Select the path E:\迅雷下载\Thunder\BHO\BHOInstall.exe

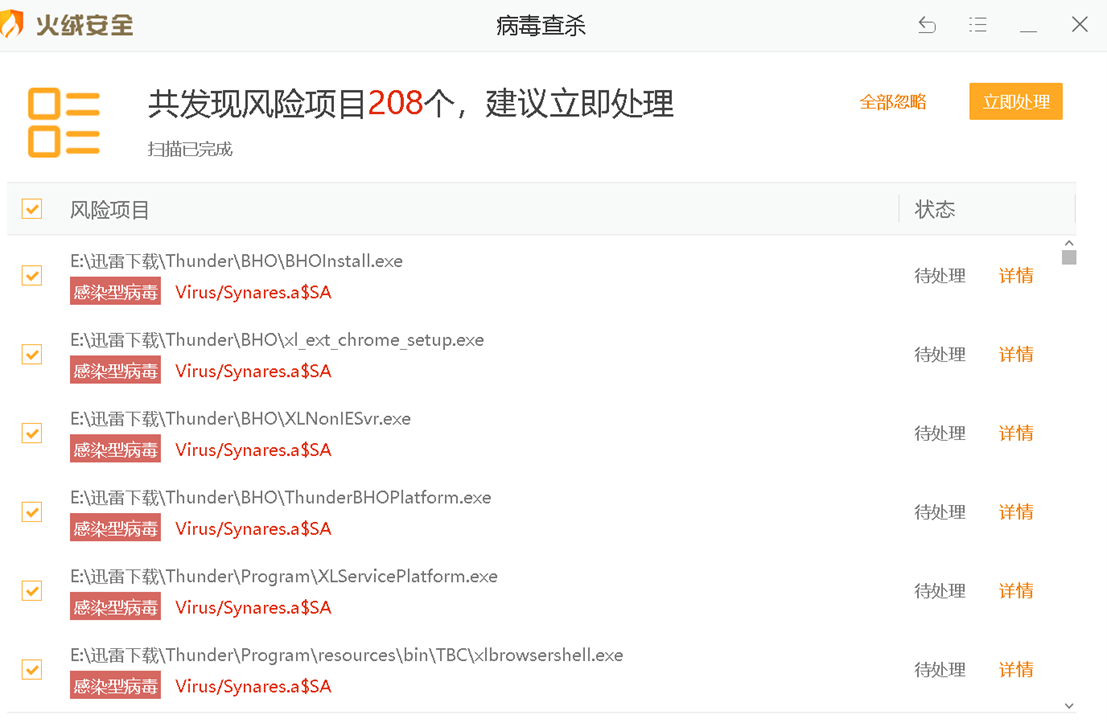pos(237,261)
